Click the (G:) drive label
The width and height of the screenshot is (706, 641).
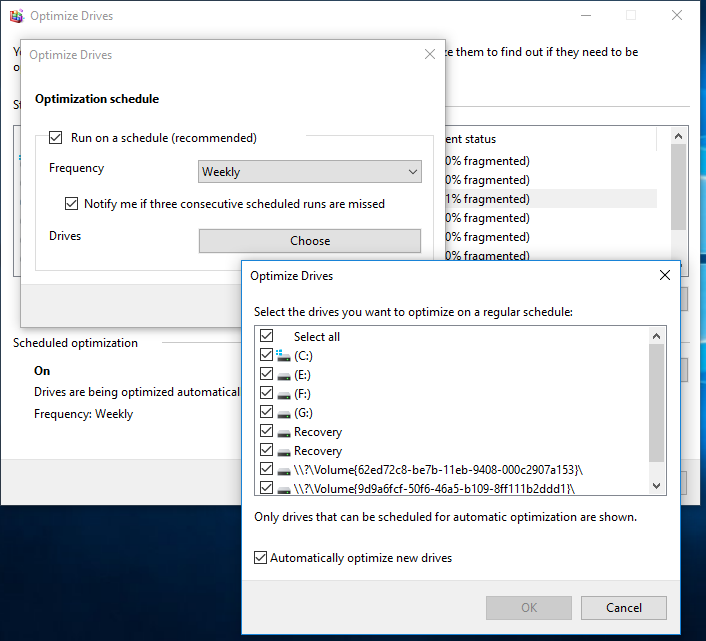303,413
